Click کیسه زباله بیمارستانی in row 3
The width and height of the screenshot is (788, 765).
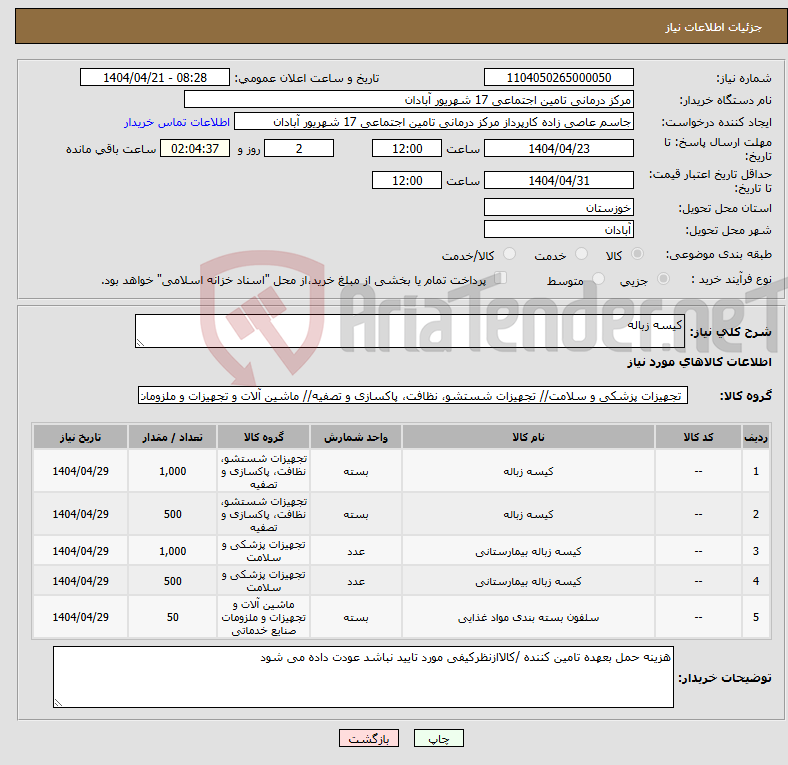528,551
